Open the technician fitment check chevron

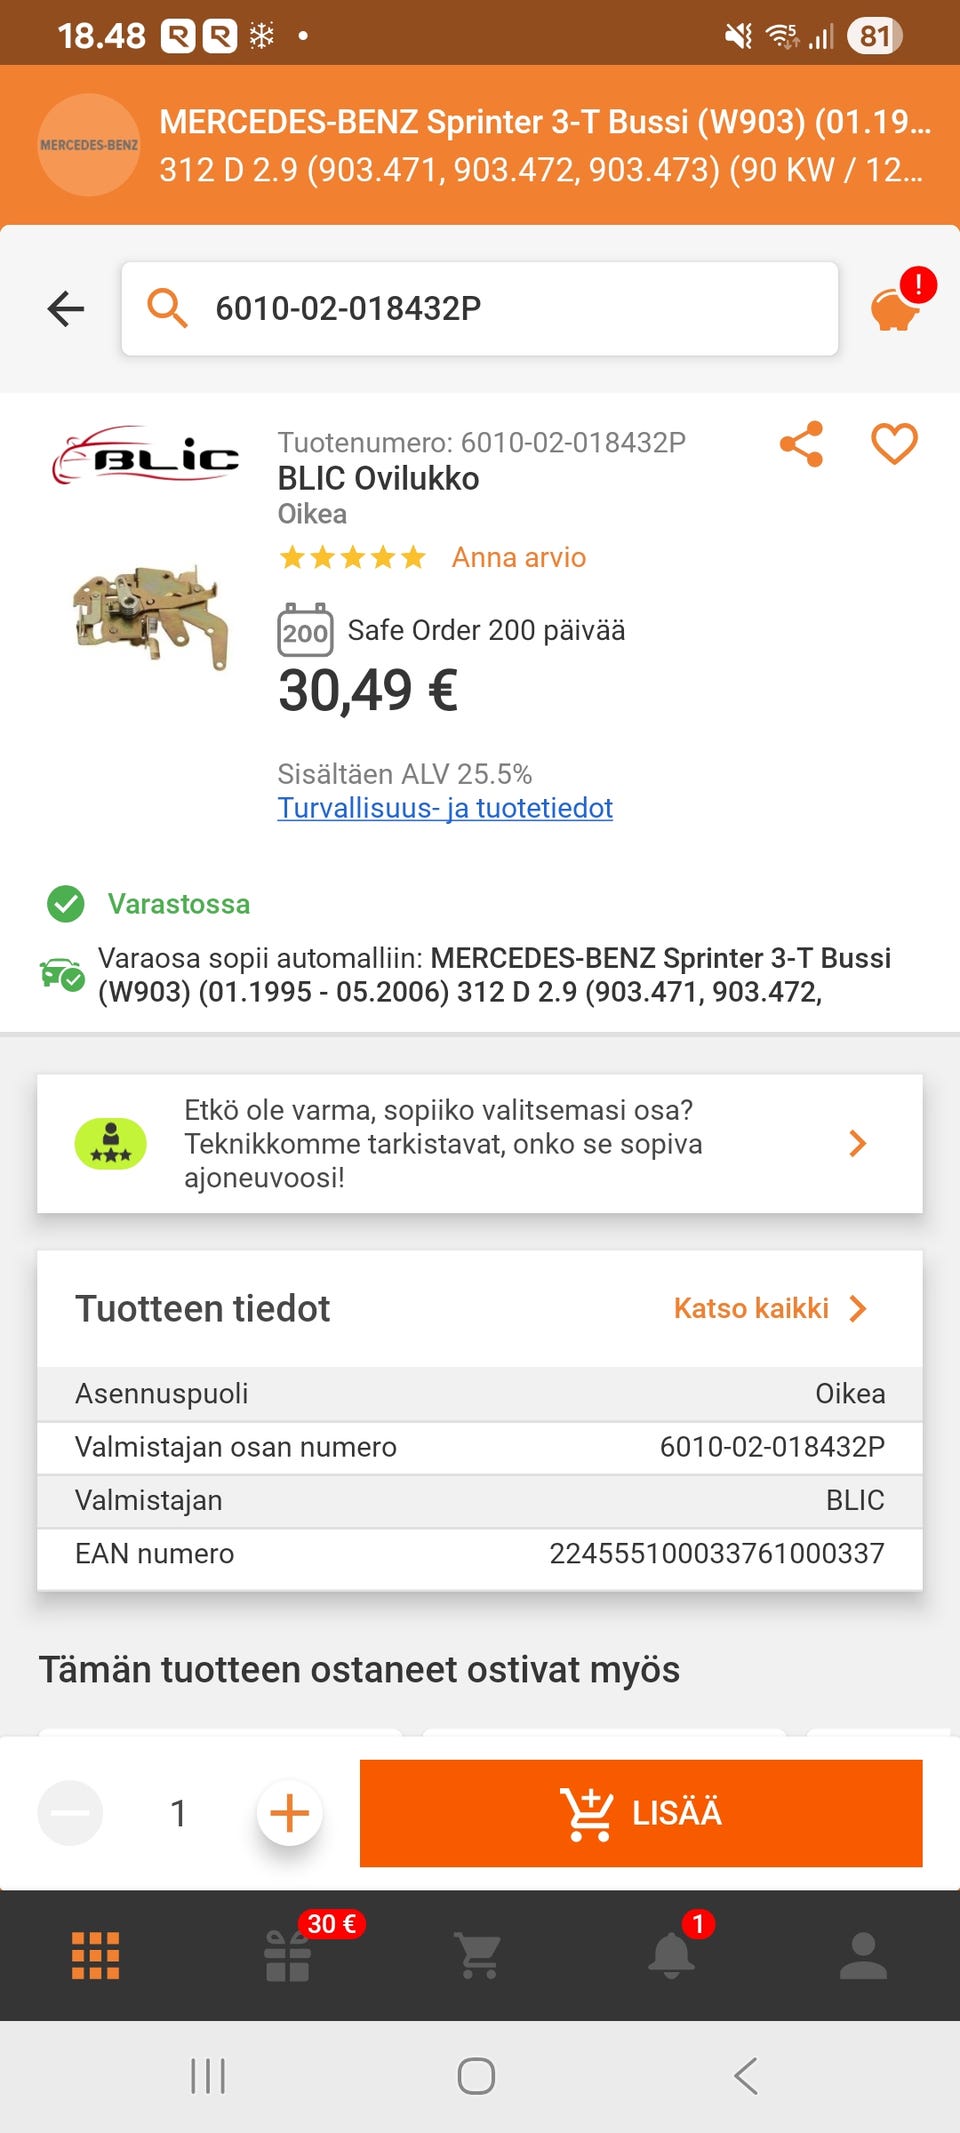857,1143
